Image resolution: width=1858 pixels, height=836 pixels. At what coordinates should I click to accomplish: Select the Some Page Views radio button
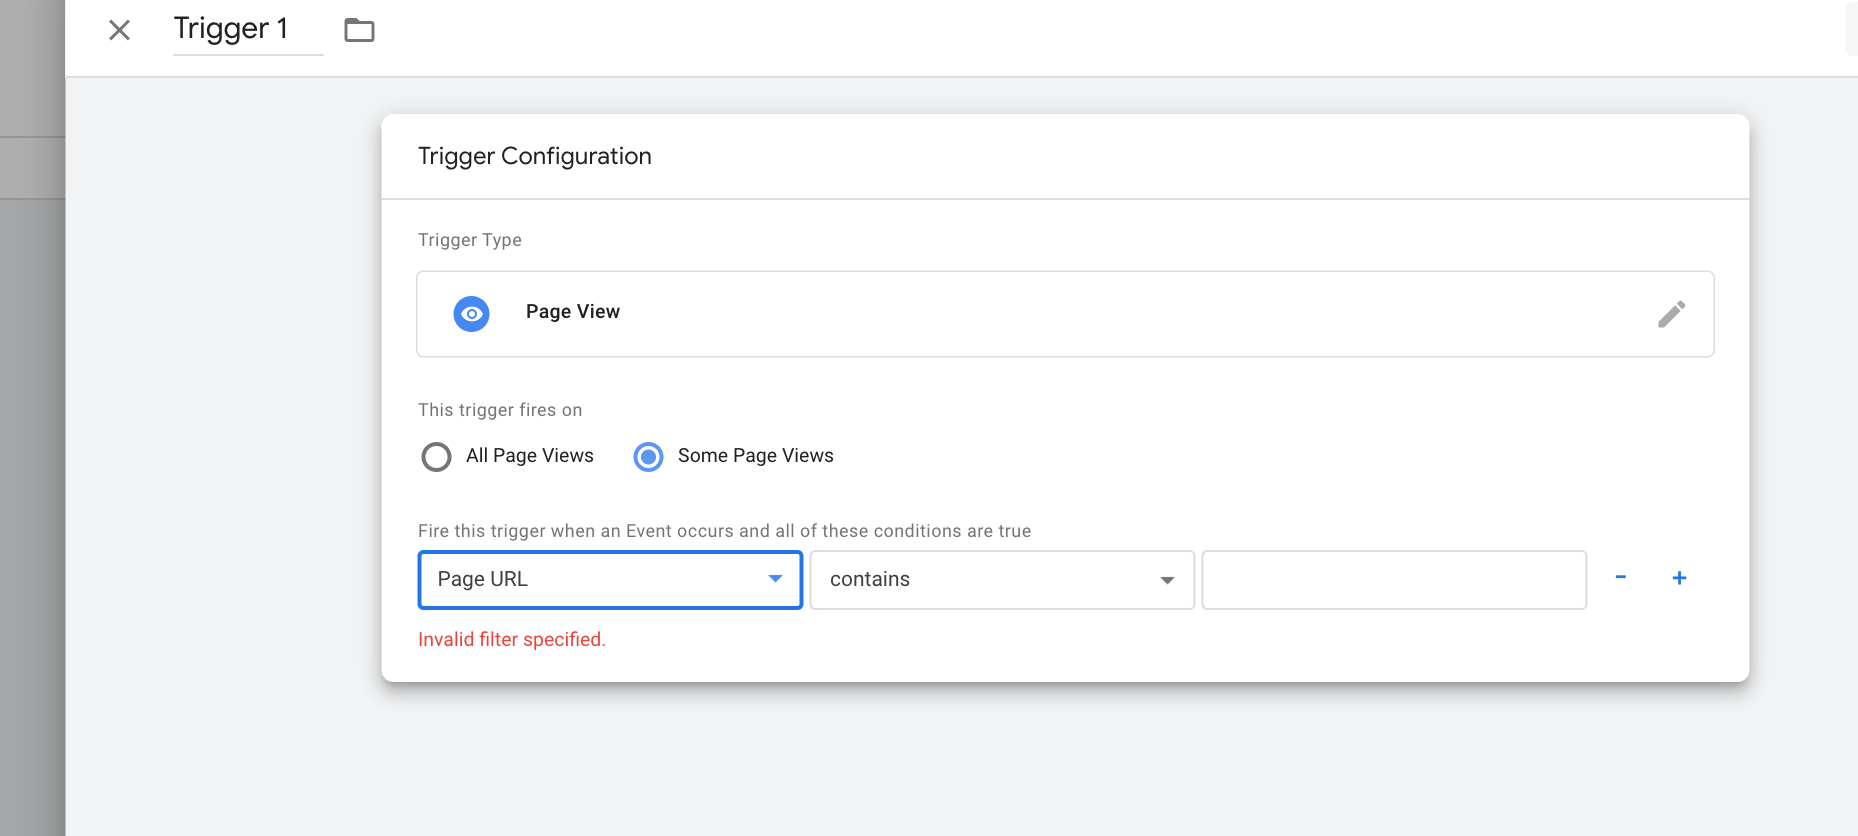click(648, 457)
